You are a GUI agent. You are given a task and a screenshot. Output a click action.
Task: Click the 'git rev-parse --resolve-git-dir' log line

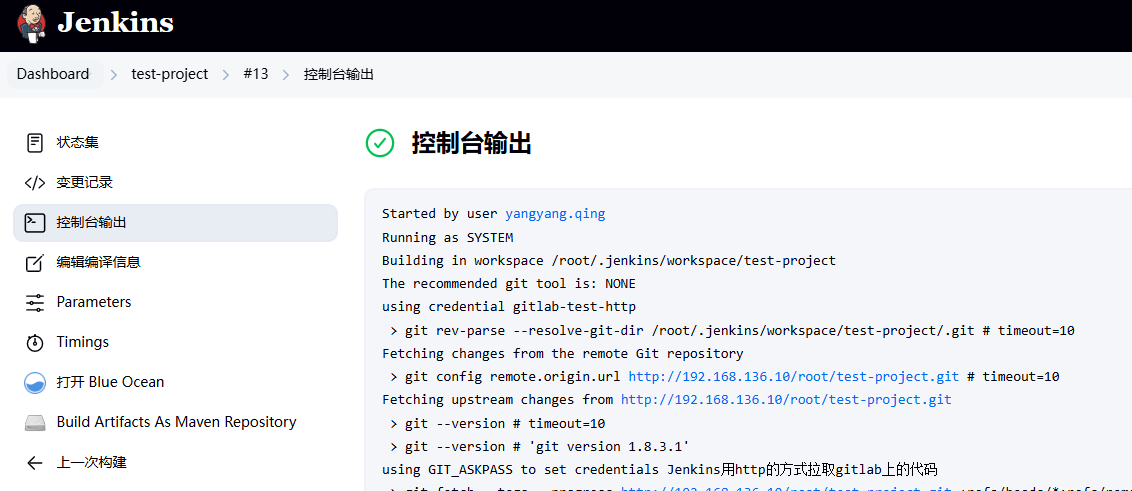[732, 331]
